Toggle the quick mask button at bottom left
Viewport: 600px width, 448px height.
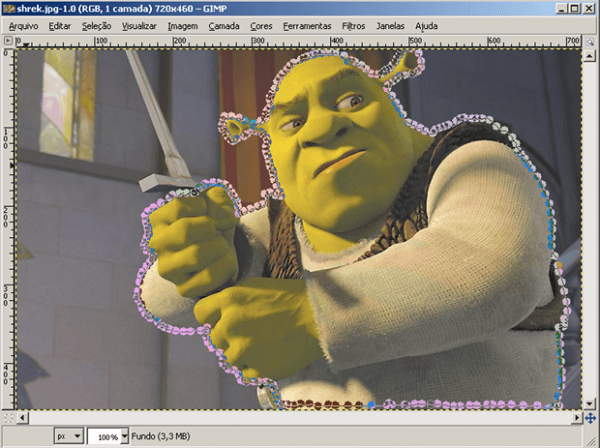pos(8,418)
